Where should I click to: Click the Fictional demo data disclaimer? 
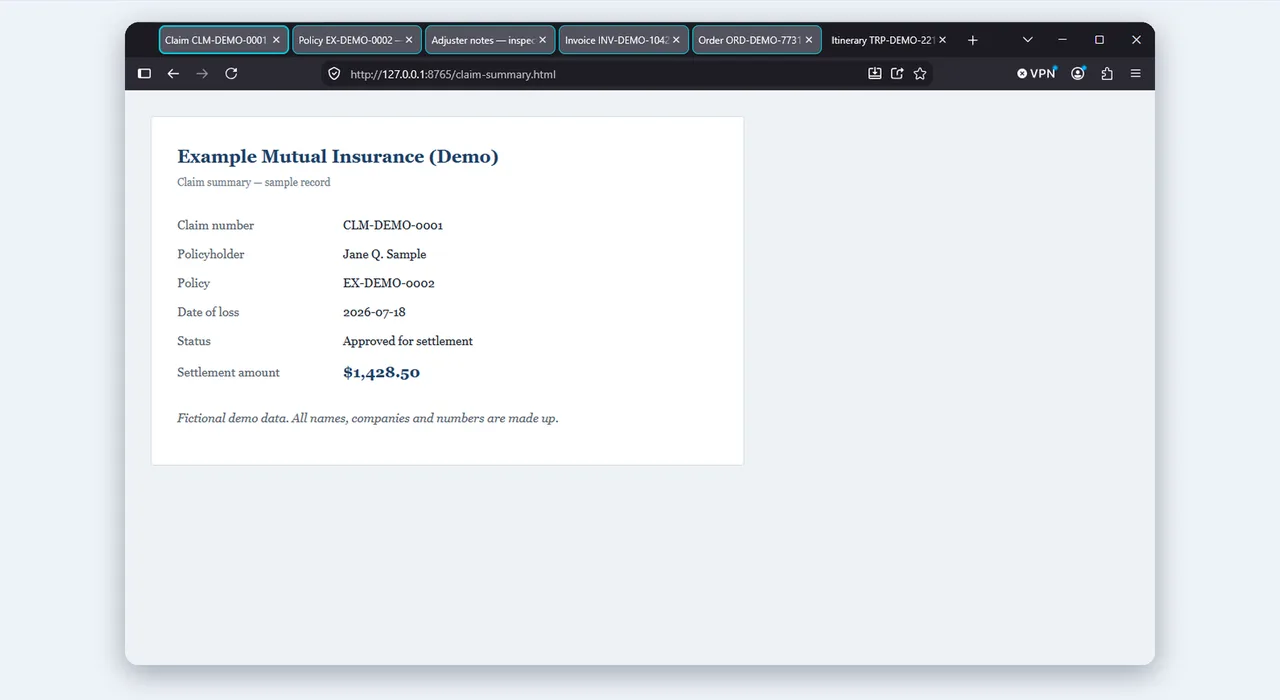368,418
